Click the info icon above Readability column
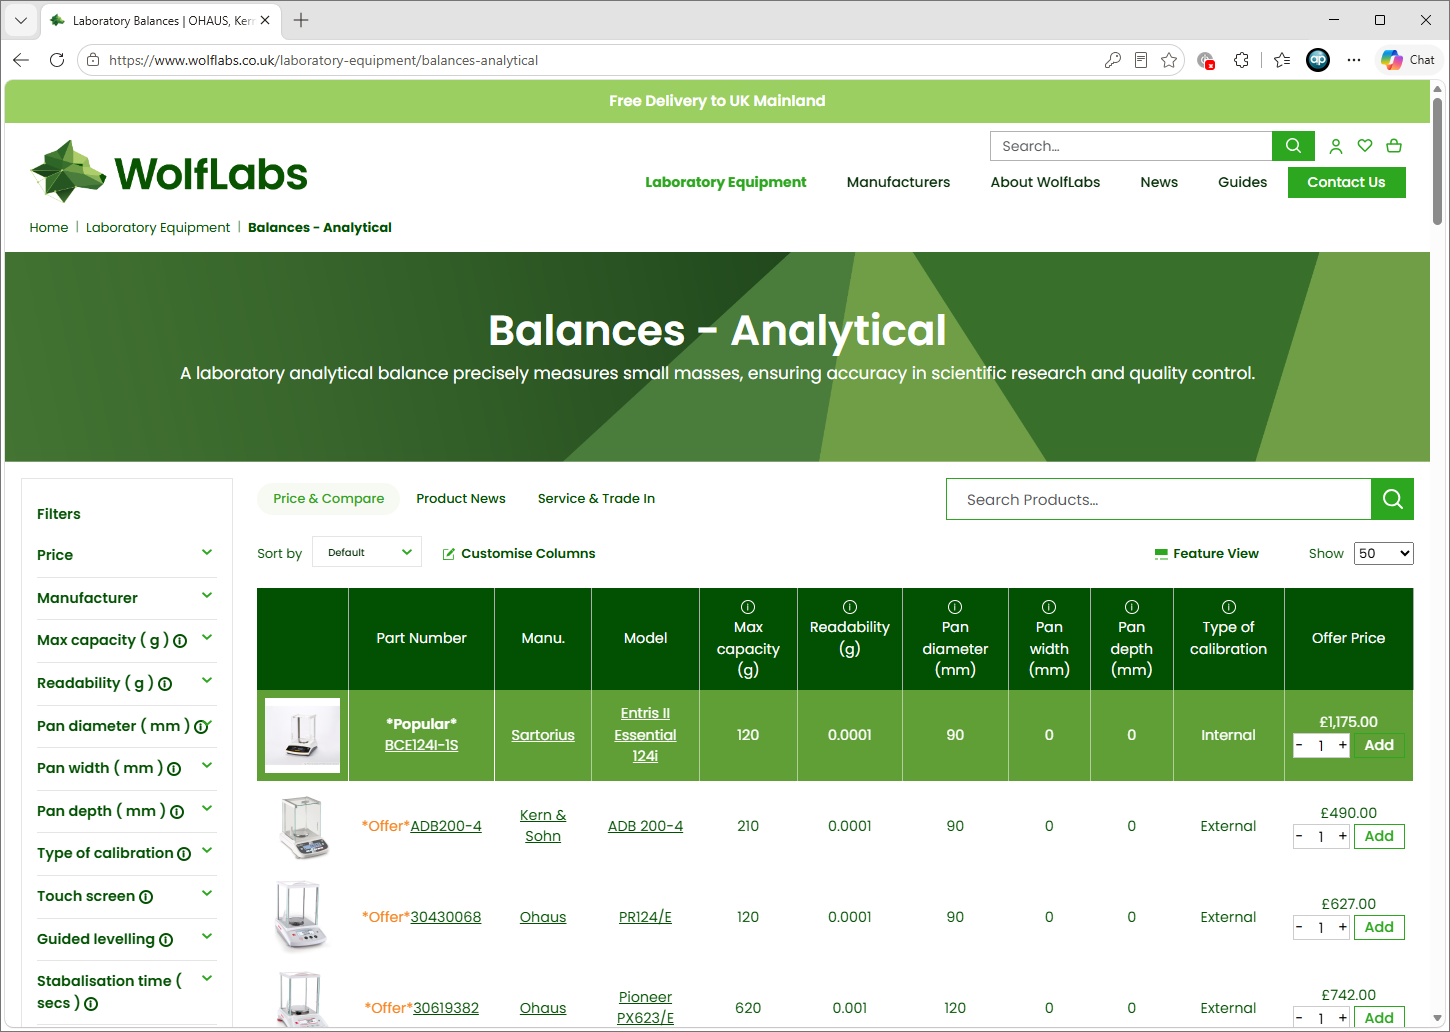 coord(850,607)
